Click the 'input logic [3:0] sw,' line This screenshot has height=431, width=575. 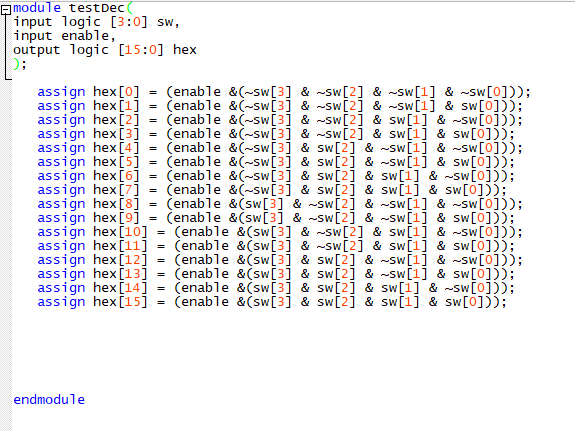pos(96,22)
